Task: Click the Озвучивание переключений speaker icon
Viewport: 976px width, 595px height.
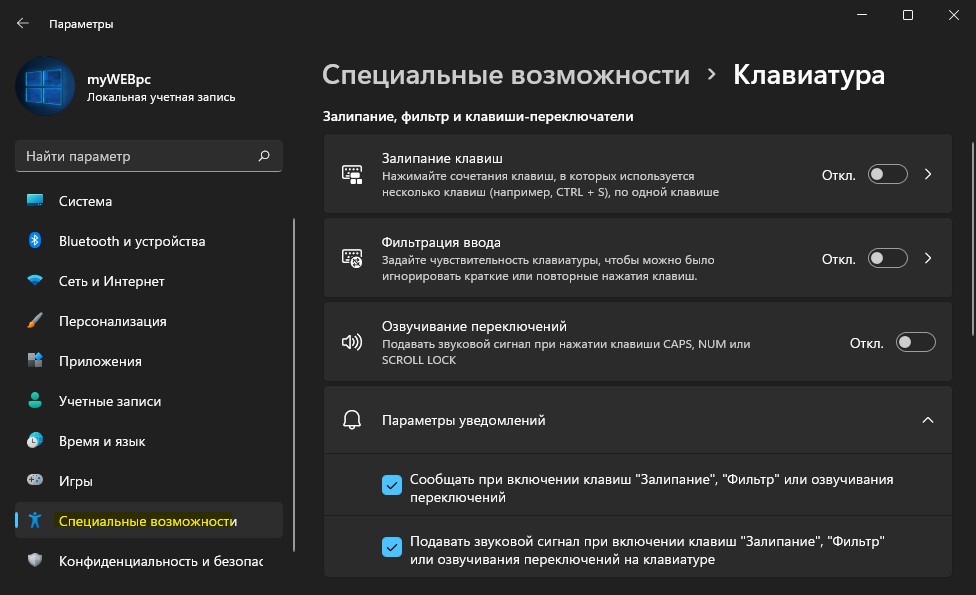Action: point(352,342)
